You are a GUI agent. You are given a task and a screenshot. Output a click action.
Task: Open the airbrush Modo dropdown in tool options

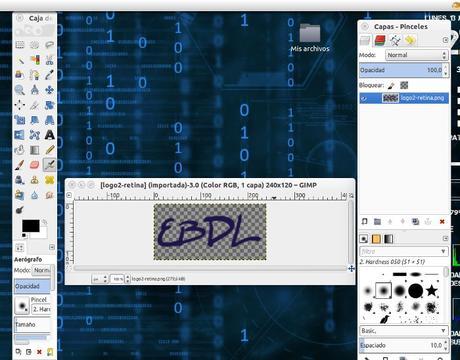point(42,270)
